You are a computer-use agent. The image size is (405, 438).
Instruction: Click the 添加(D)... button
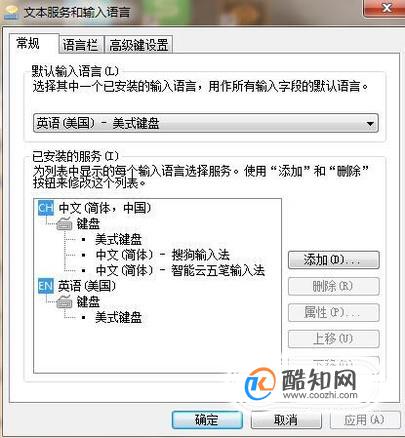(x=334, y=260)
